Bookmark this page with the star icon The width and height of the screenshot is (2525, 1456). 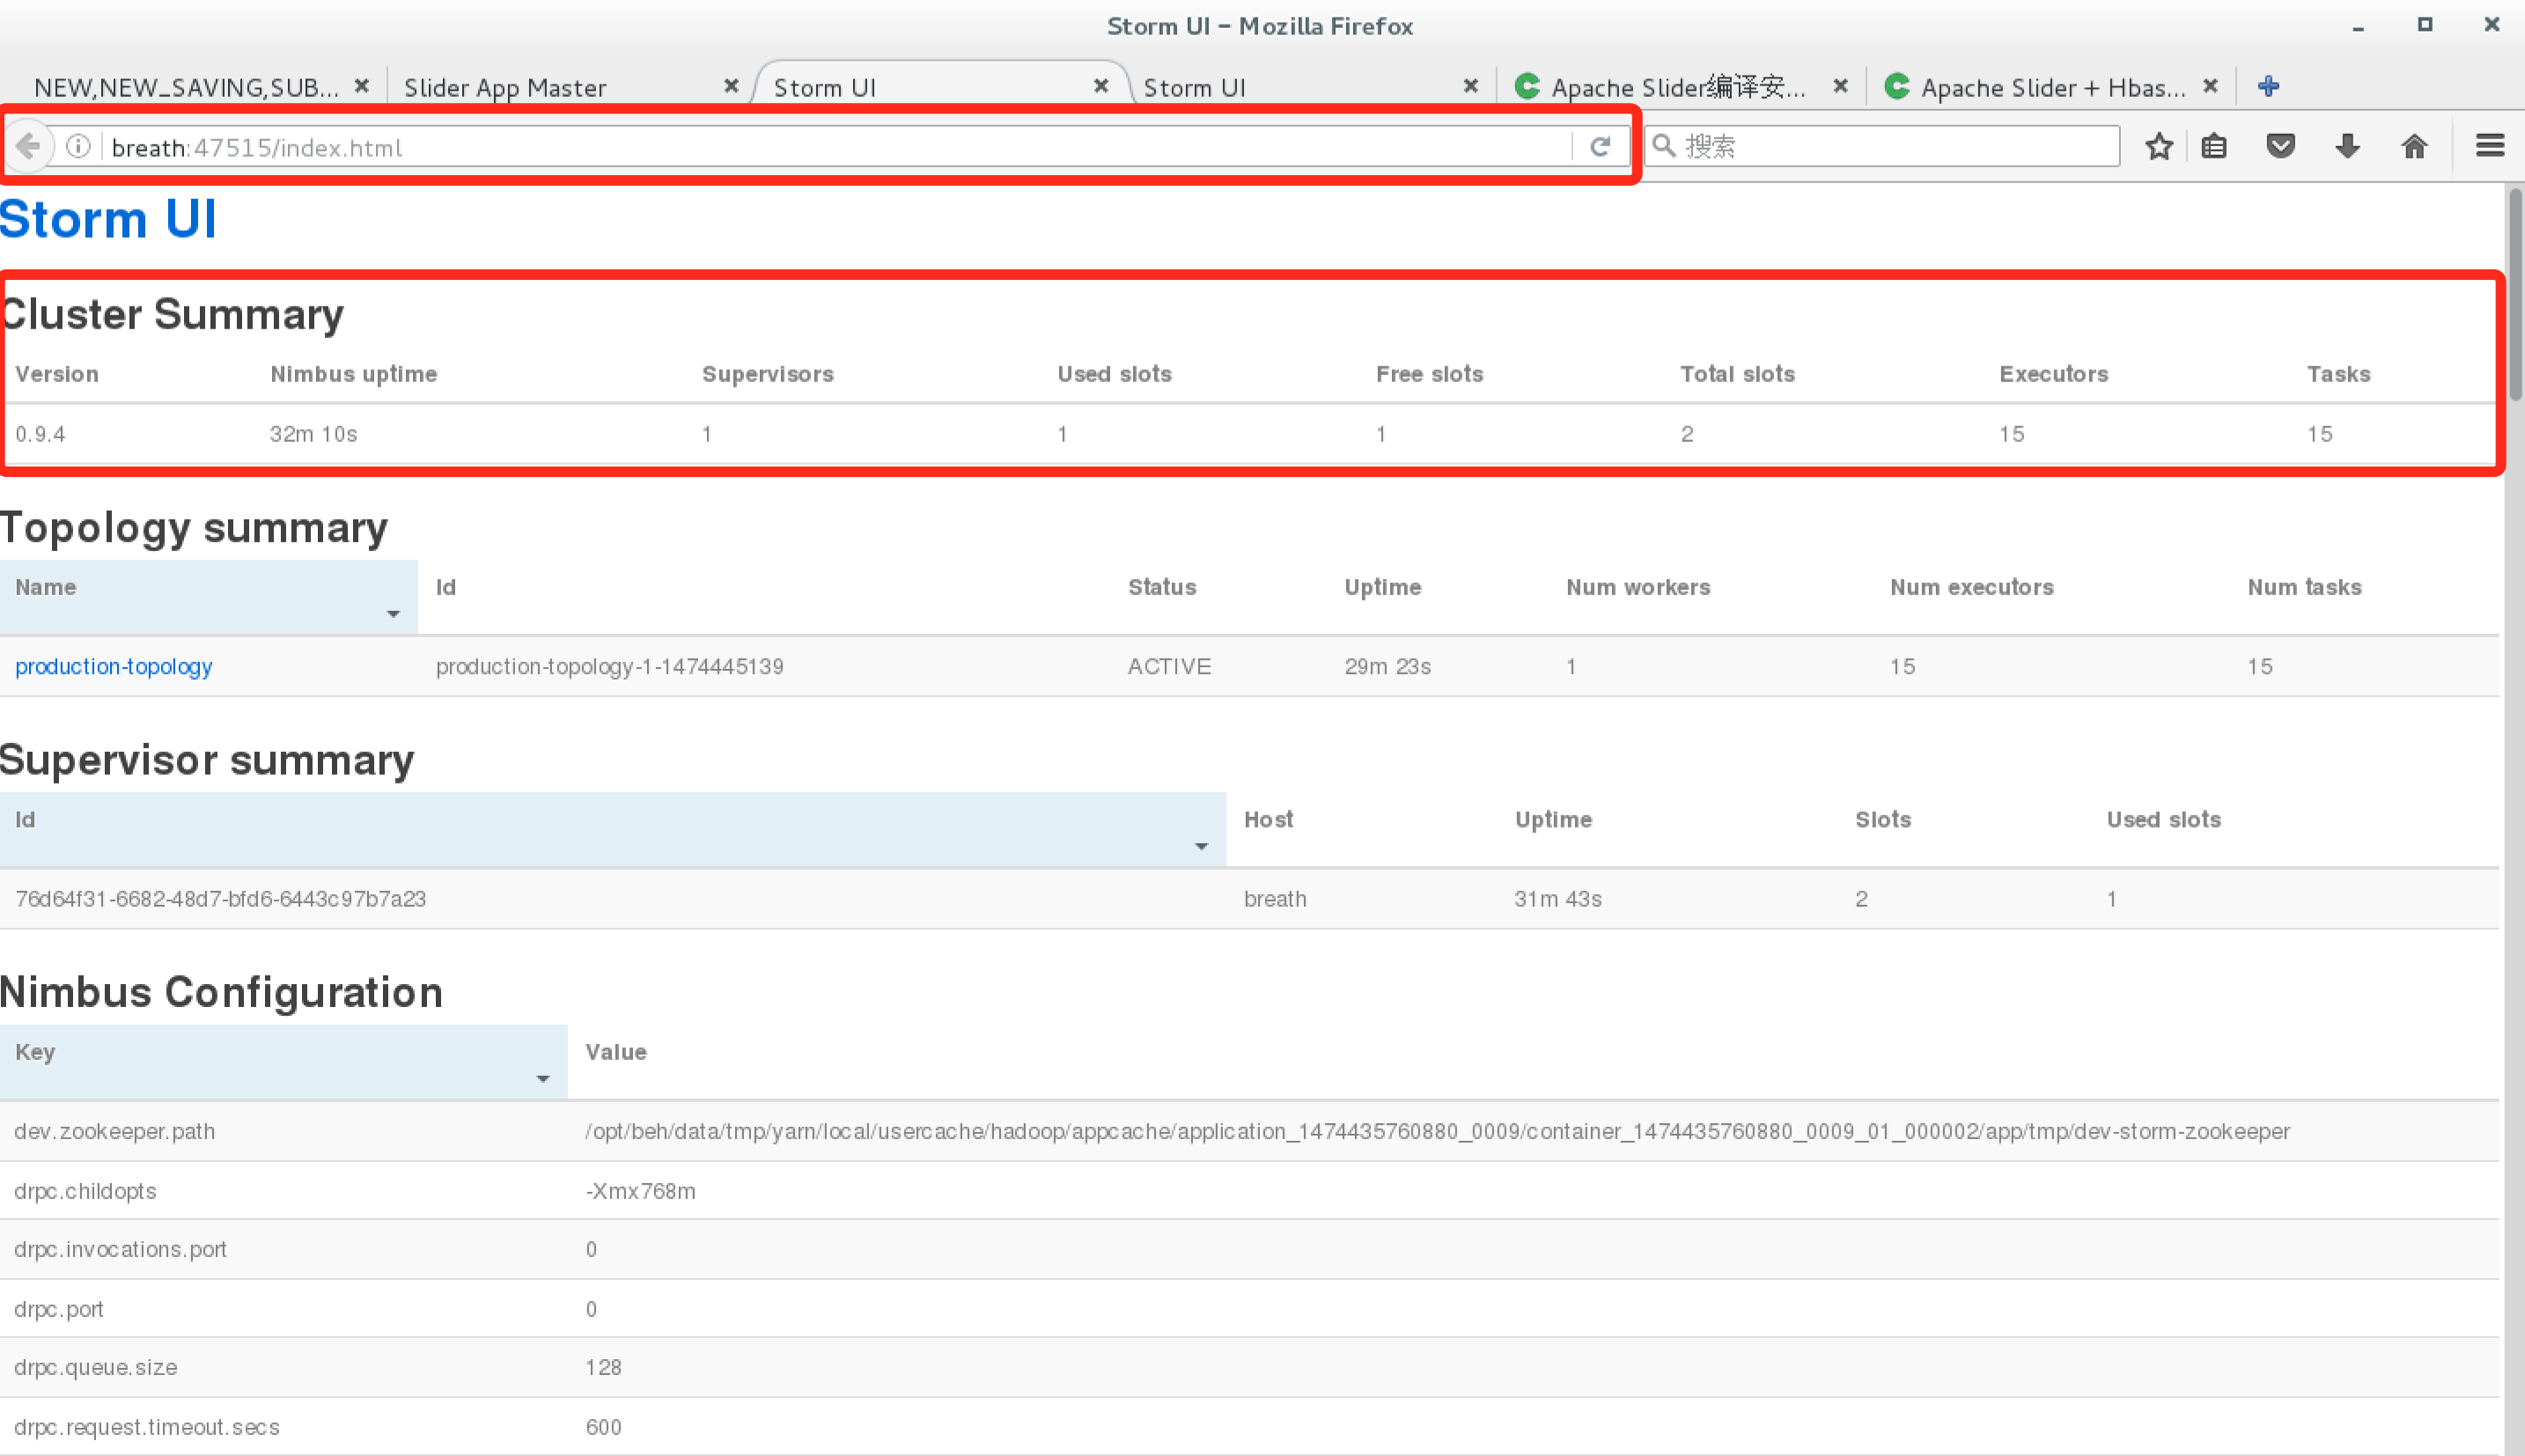point(2159,147)
